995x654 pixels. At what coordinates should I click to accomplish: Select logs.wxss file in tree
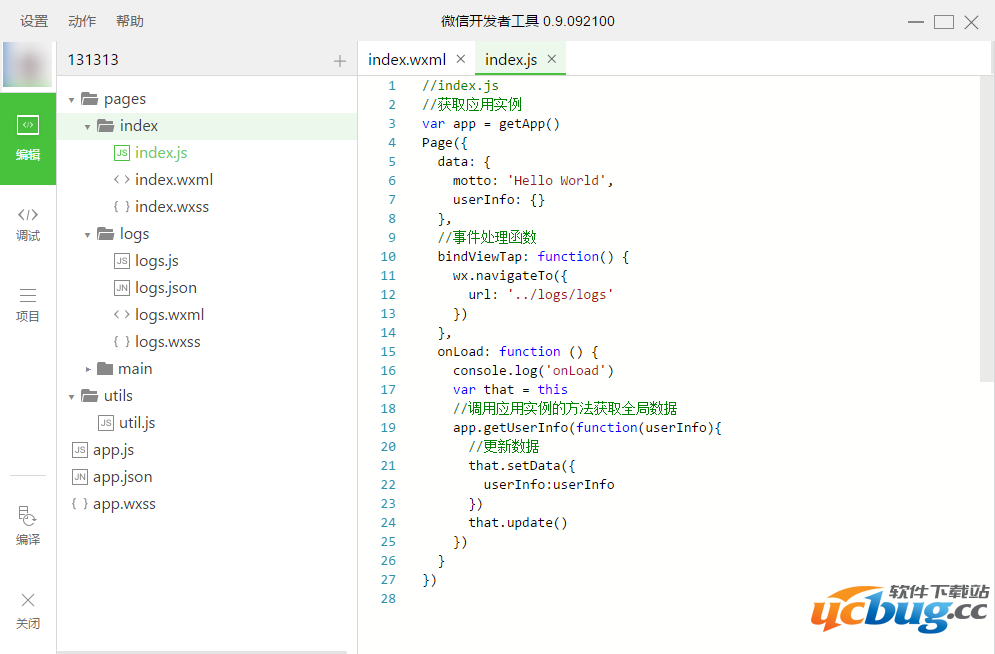(167, 342)
